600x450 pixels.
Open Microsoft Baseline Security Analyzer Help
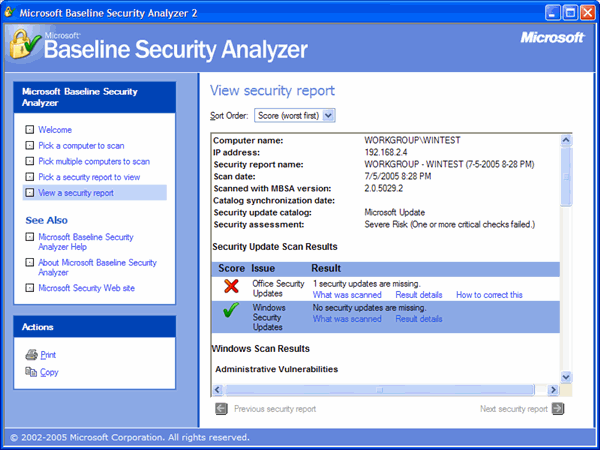(x=86, y=242)
